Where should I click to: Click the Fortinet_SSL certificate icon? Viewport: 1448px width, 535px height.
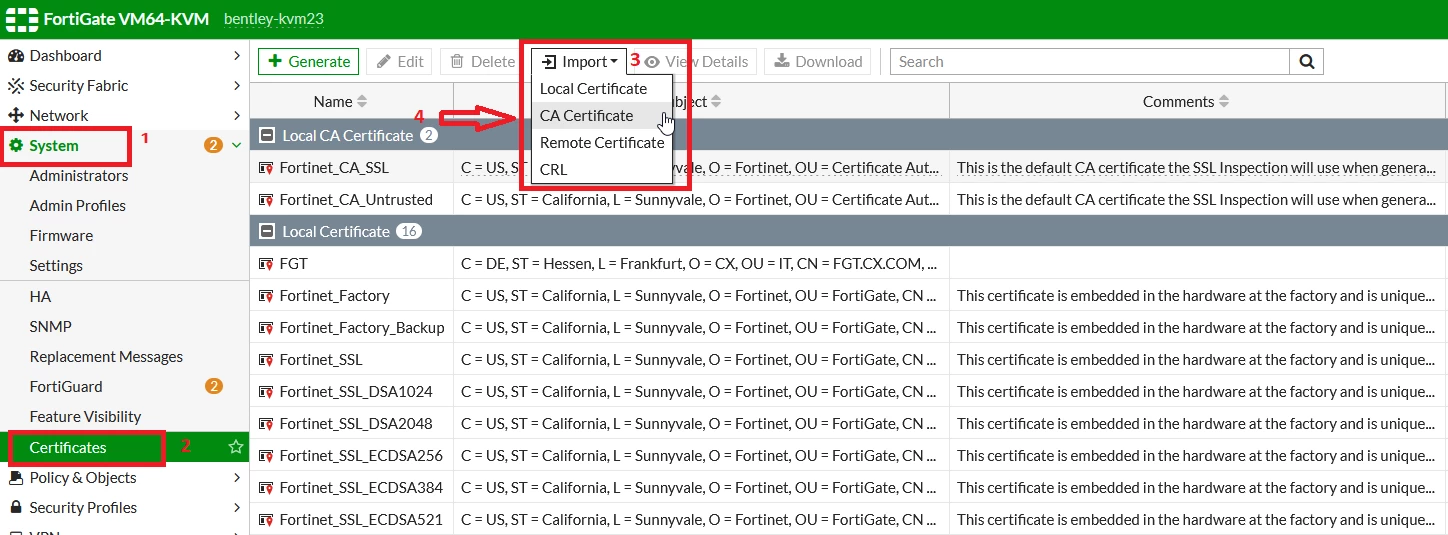(266, 360)
